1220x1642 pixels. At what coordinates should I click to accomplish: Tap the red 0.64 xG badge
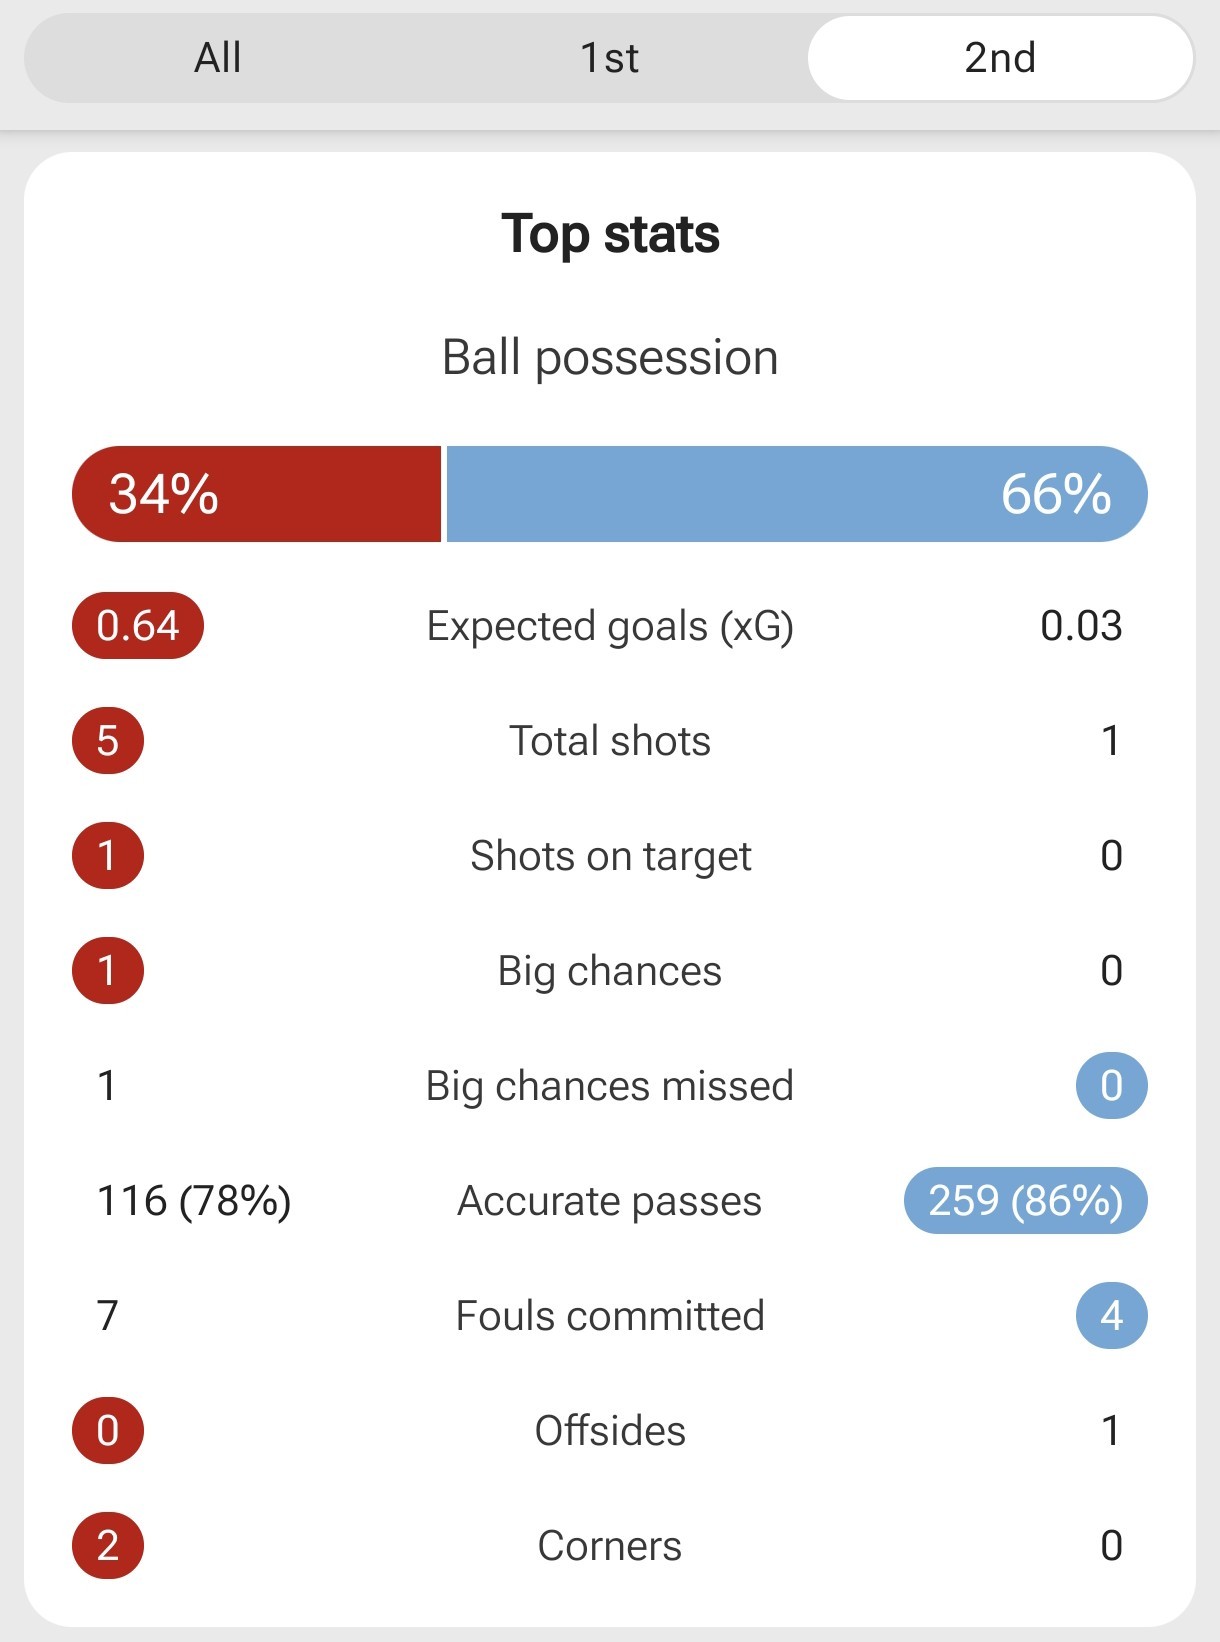[x=138, y=626]
